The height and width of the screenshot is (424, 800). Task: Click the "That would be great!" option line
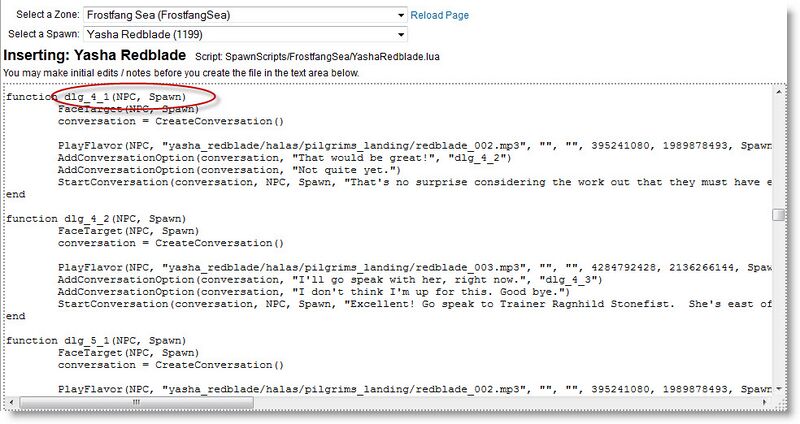click(x=284, y=158)
